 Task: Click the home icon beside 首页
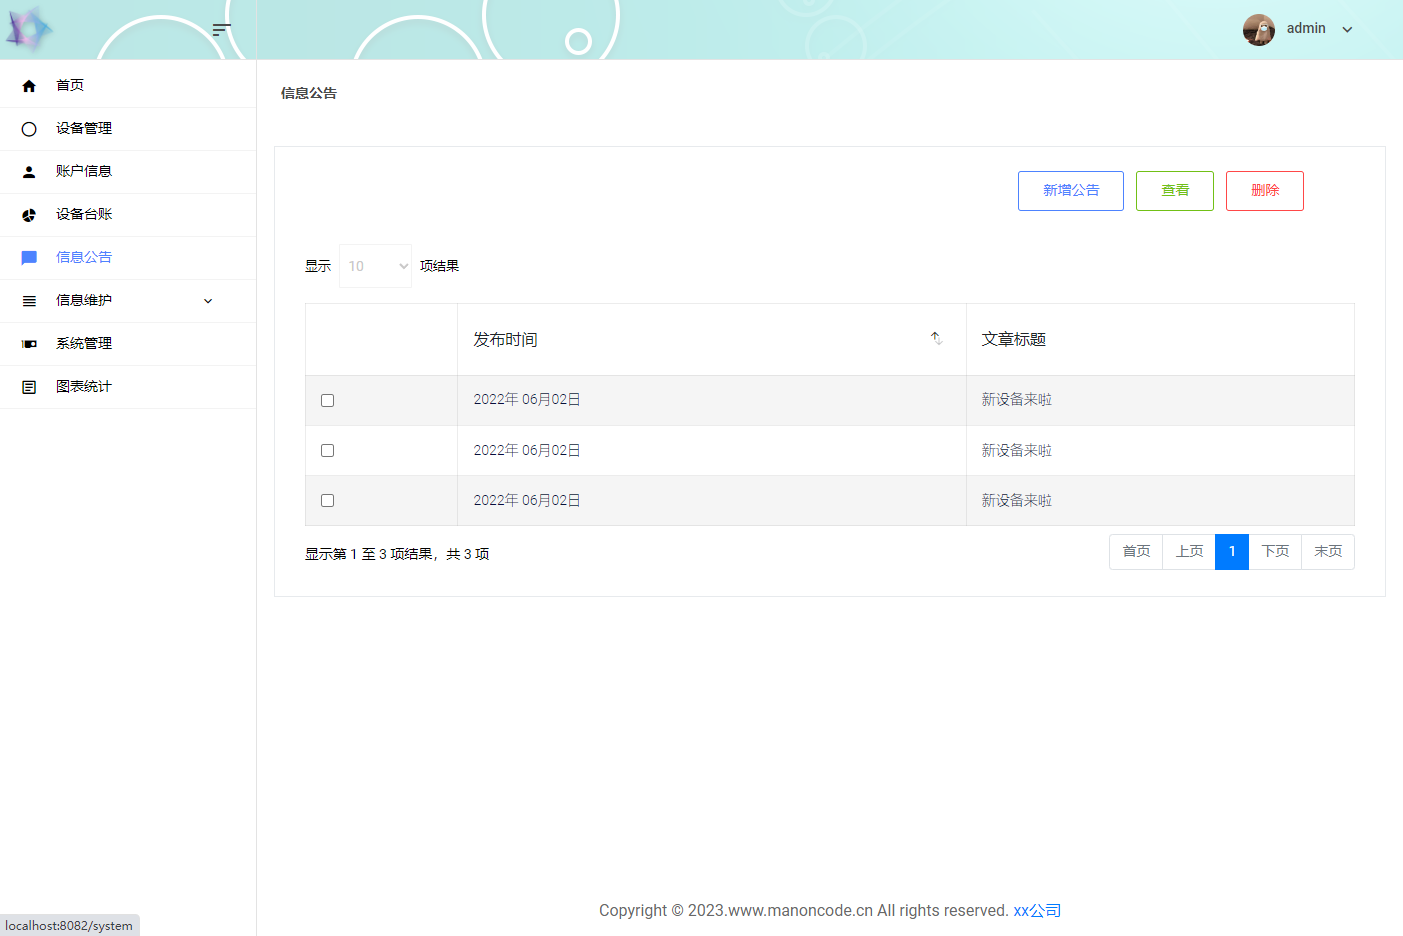tap(29, 86)
